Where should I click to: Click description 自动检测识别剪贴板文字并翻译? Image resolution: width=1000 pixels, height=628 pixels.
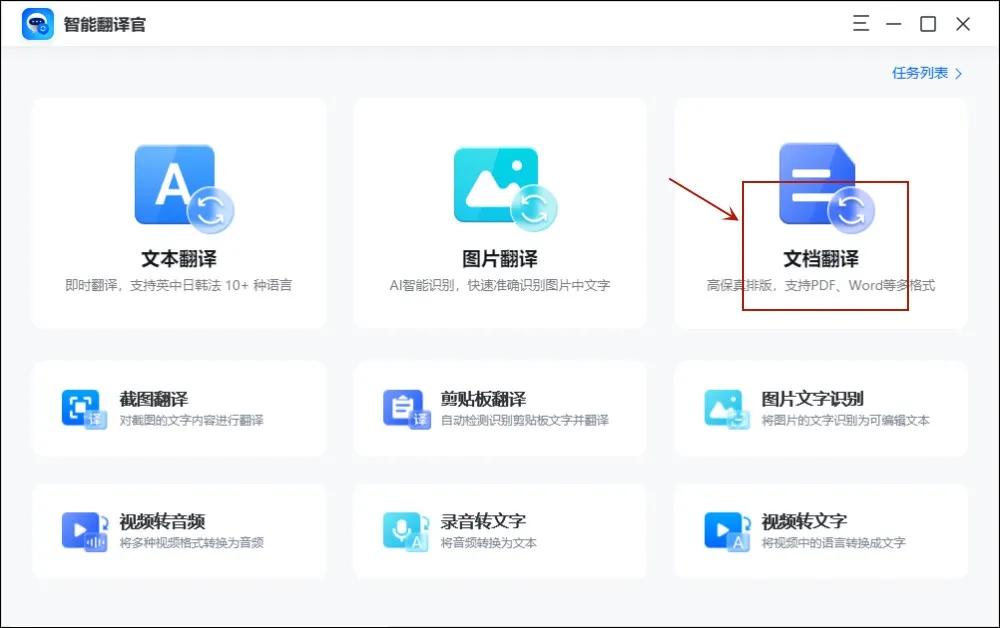click(x=524, y=420)
